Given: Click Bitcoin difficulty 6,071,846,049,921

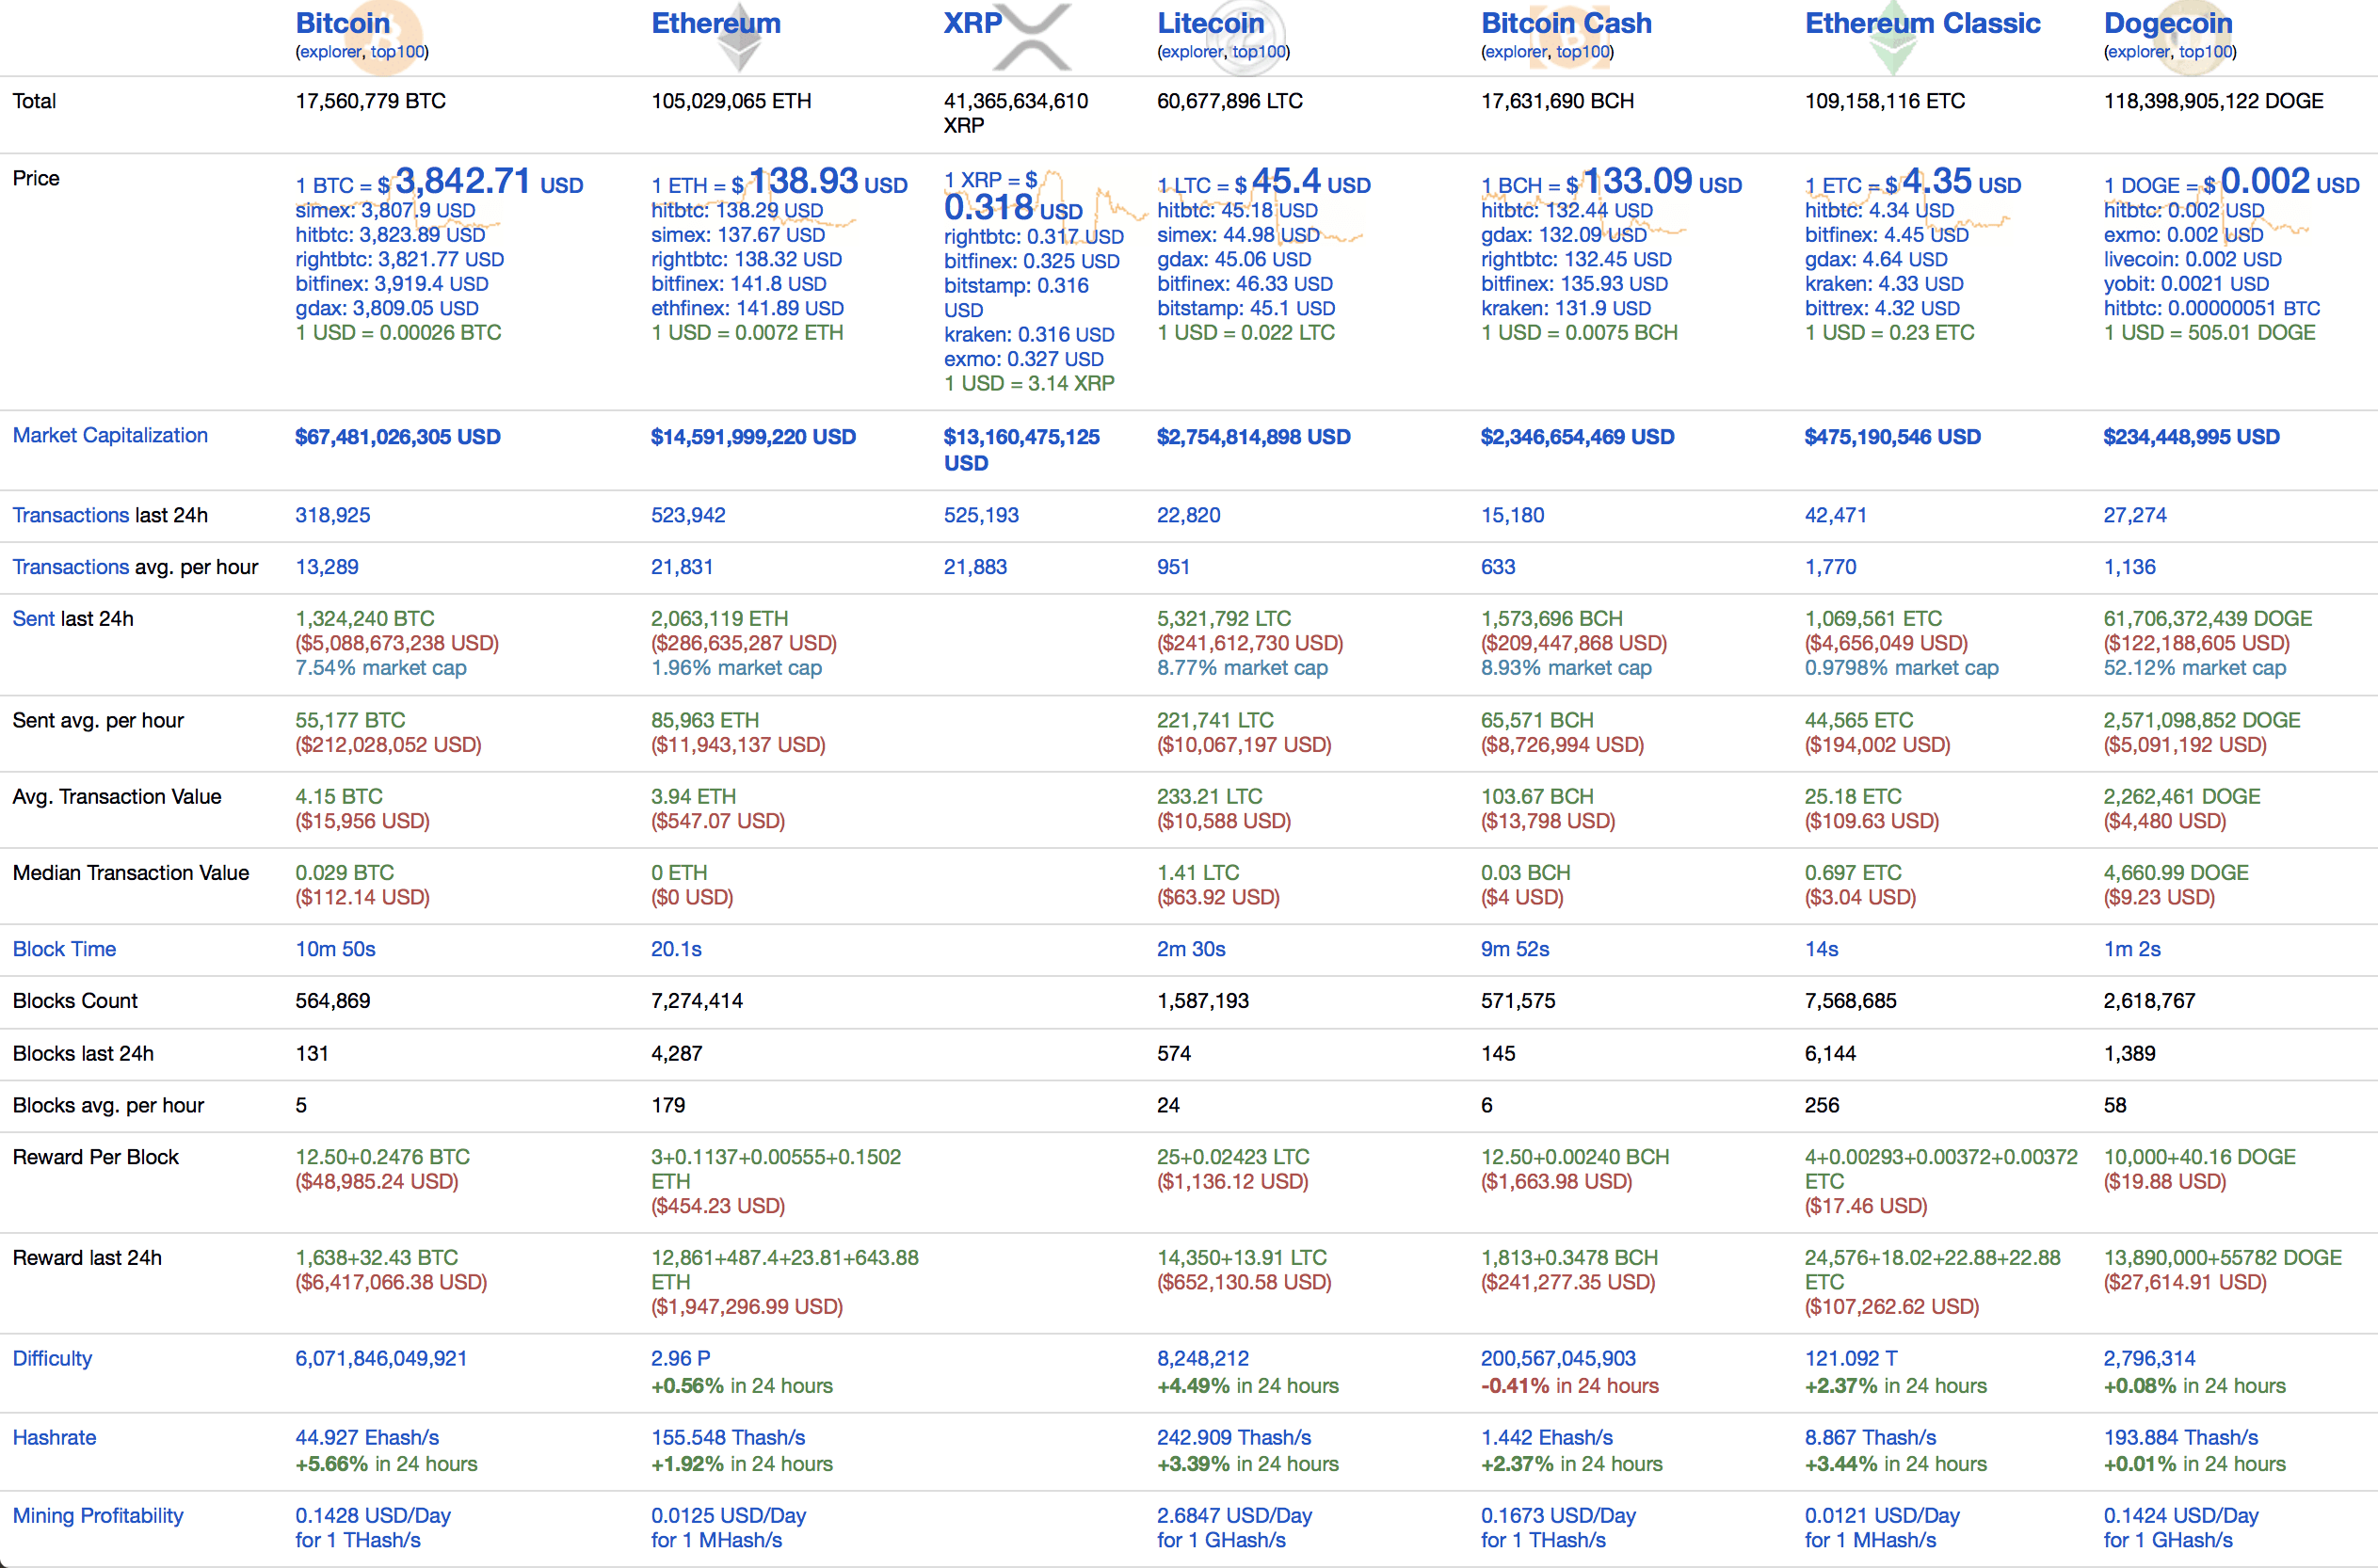Looking at the screenshot, I should click(x=381, y=1359).
